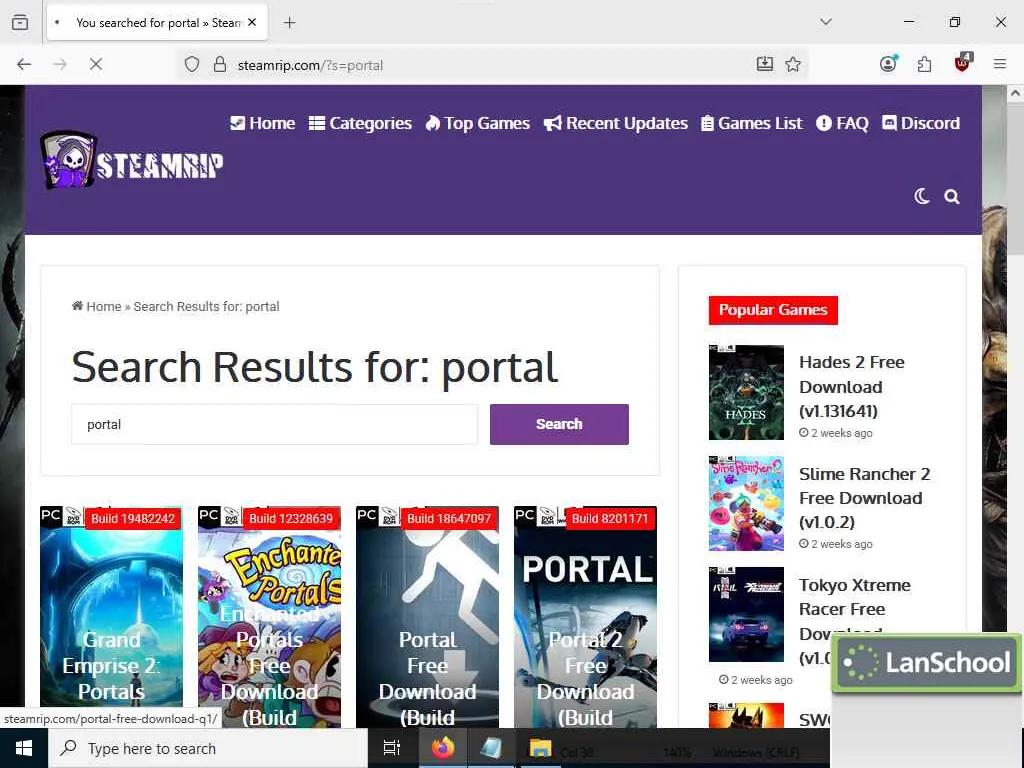Open the Firefox account icon
The width and height of the screenshot is (1024, 768).
pos(888,63)
